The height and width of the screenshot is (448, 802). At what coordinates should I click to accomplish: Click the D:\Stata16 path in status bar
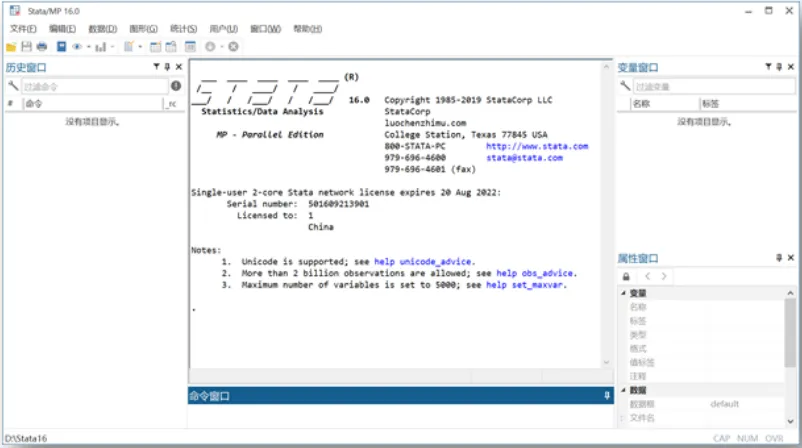click(x=26, y=438)
